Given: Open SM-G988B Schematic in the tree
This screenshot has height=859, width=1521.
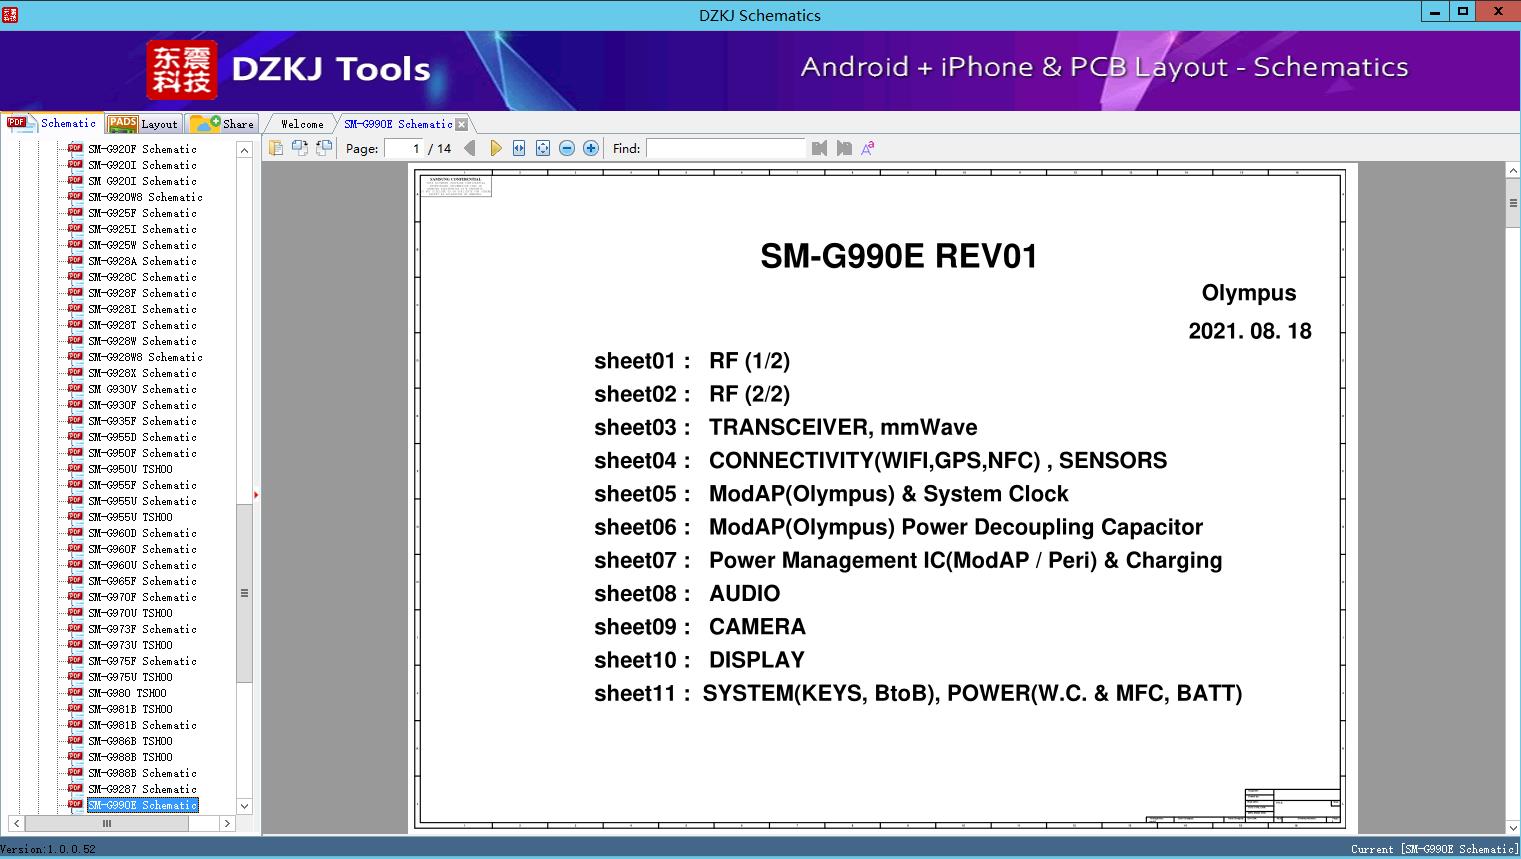Looking at the screenshot, I should pos(142,773).
